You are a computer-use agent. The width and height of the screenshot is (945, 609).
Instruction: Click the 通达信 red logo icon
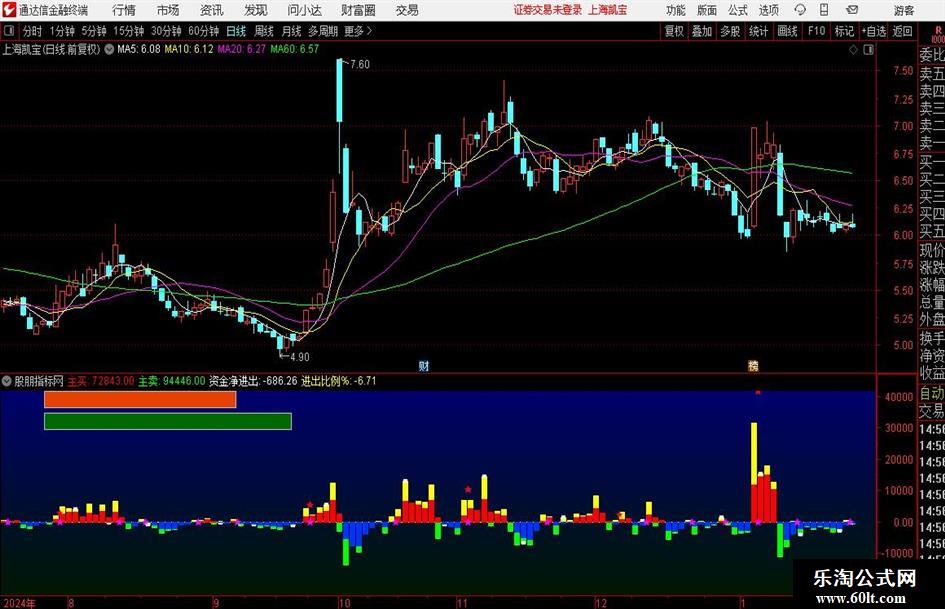tap(9, 10)
